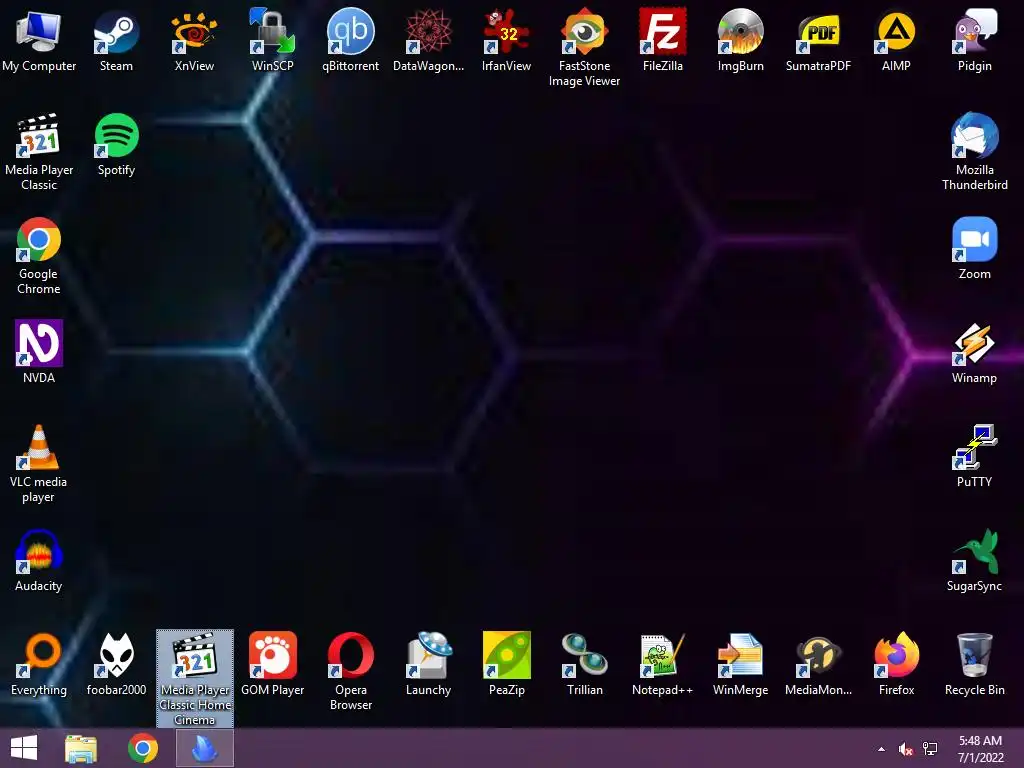
Task: Open File Explorer from the taskbar
Action: pos(81,748)
